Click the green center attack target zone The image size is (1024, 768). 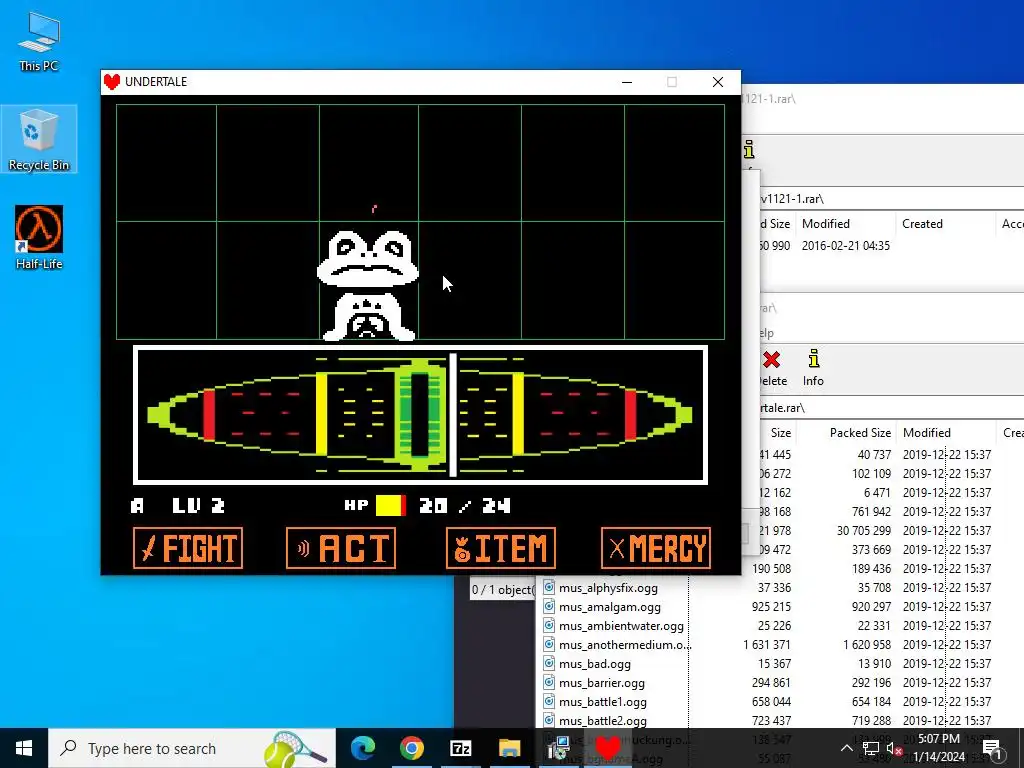[x=419, y=415]
